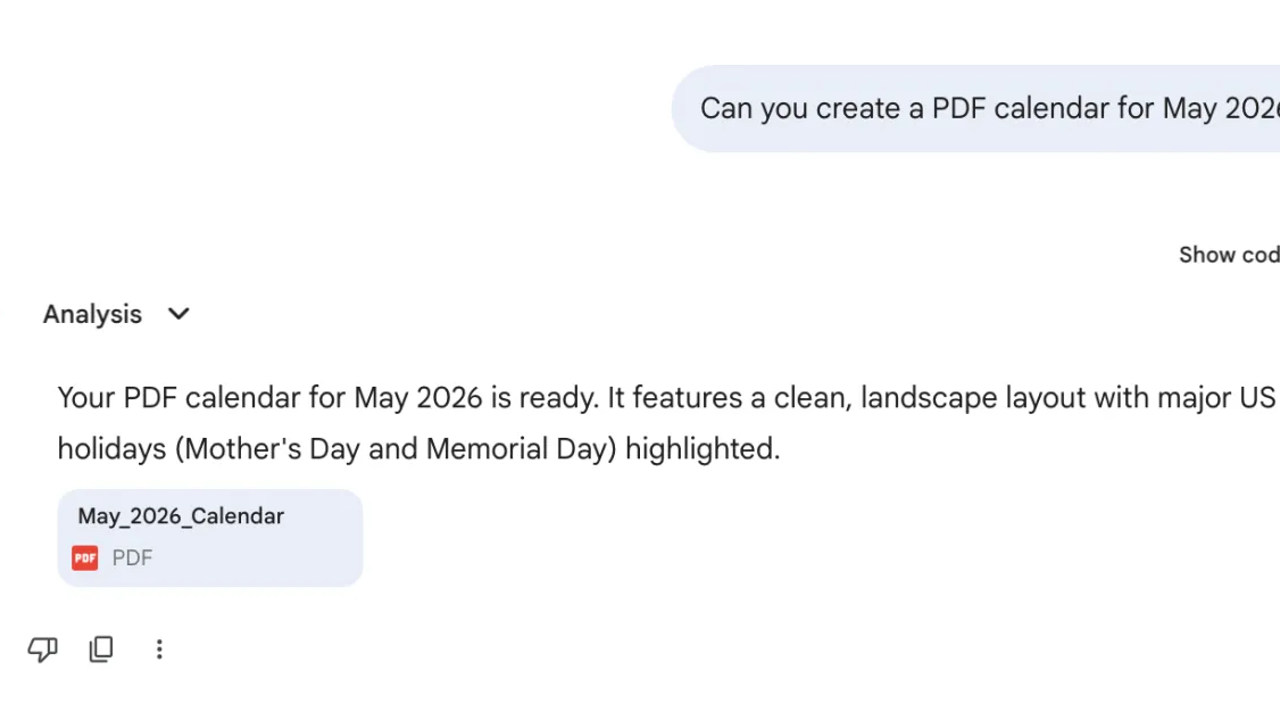Click the word "holidays" in the response
Screen dimensions: 1280x720
click(112, 449)
